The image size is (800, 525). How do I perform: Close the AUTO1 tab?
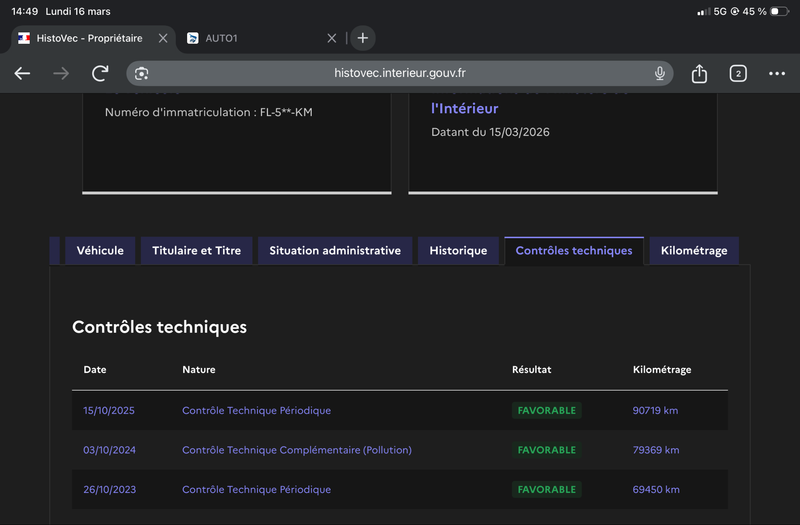pyautogui.click(x=332, y=38)
